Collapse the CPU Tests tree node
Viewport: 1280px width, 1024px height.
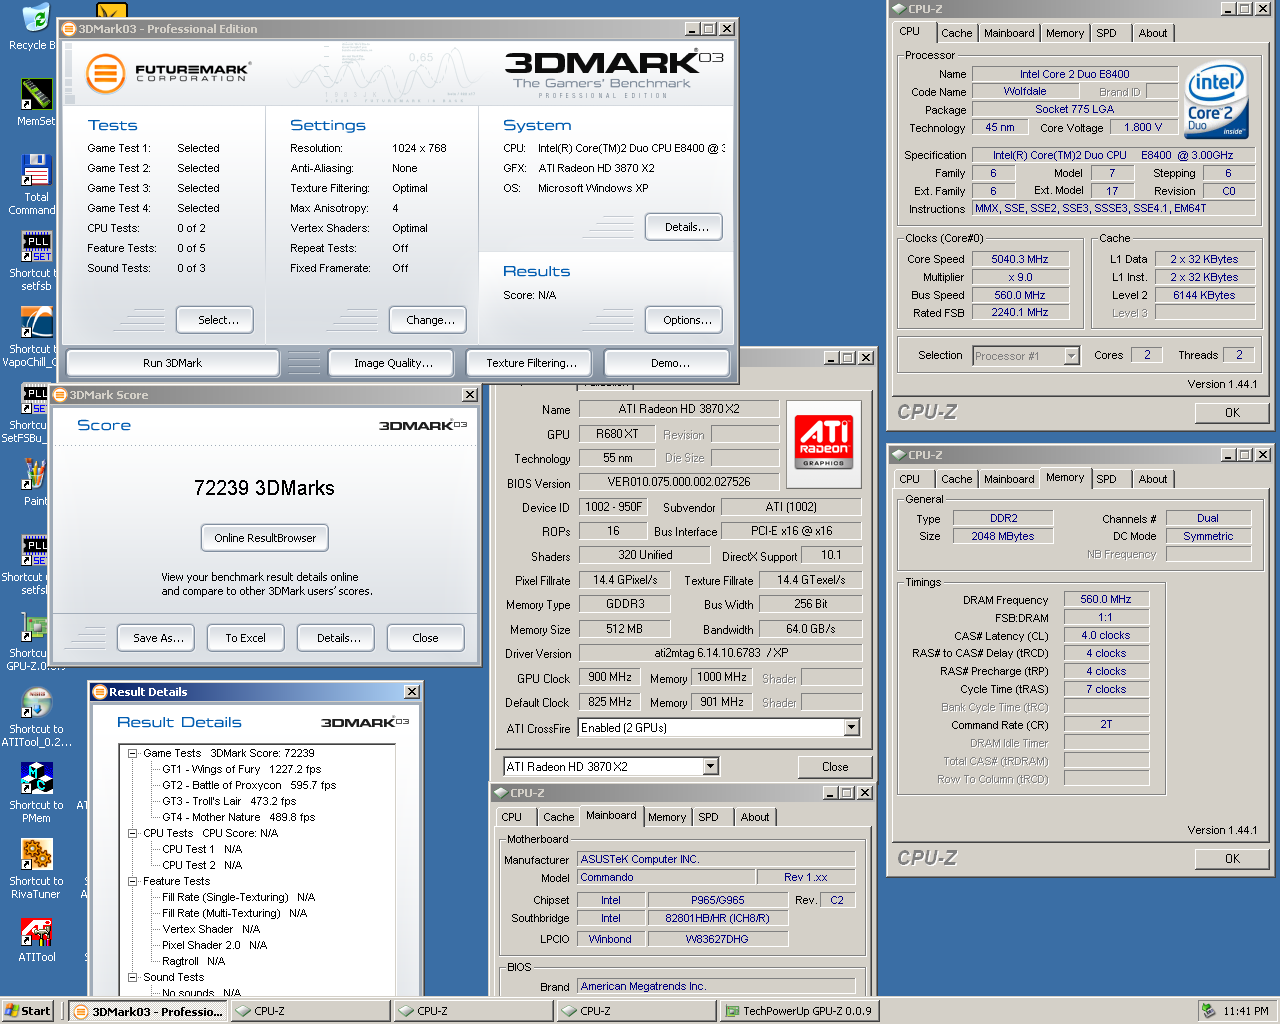(x=132, y=833)
